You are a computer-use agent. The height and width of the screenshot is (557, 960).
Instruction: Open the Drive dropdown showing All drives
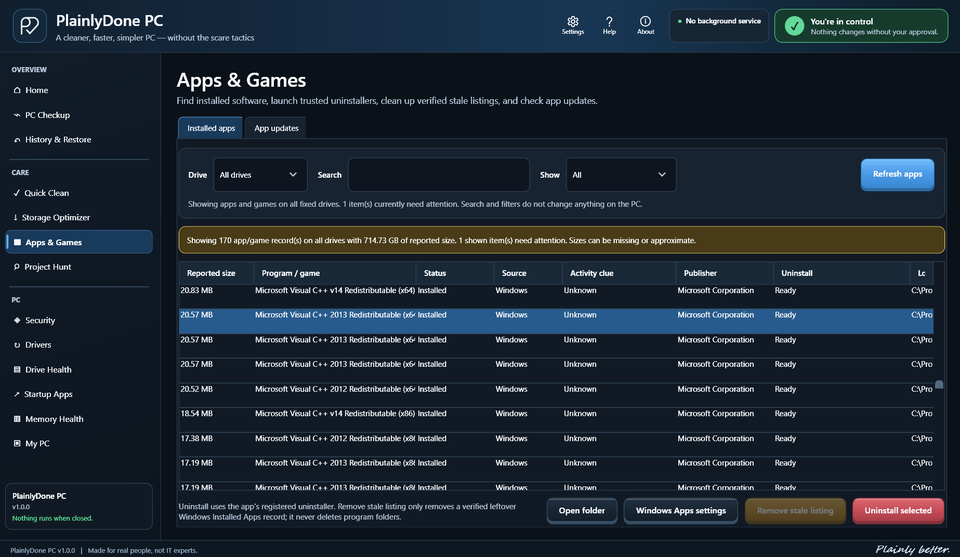pyautogui.click(x=260, y=175)
